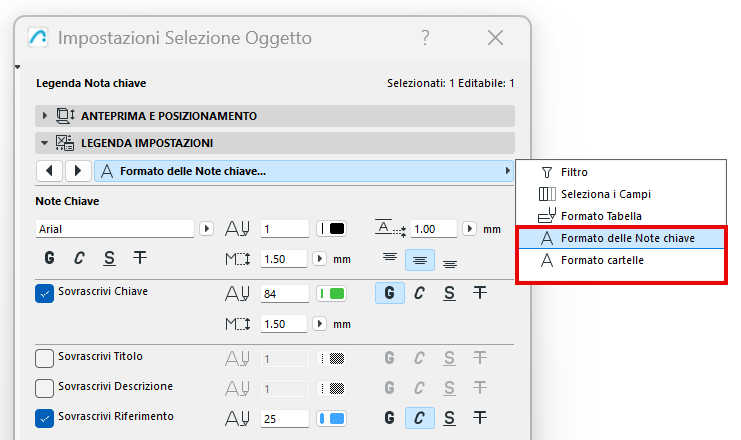The height and width of the screenshot is (440, 741).
Task: Select left text alignment icon
Action: pyautogui.click(x=390, y=259)
